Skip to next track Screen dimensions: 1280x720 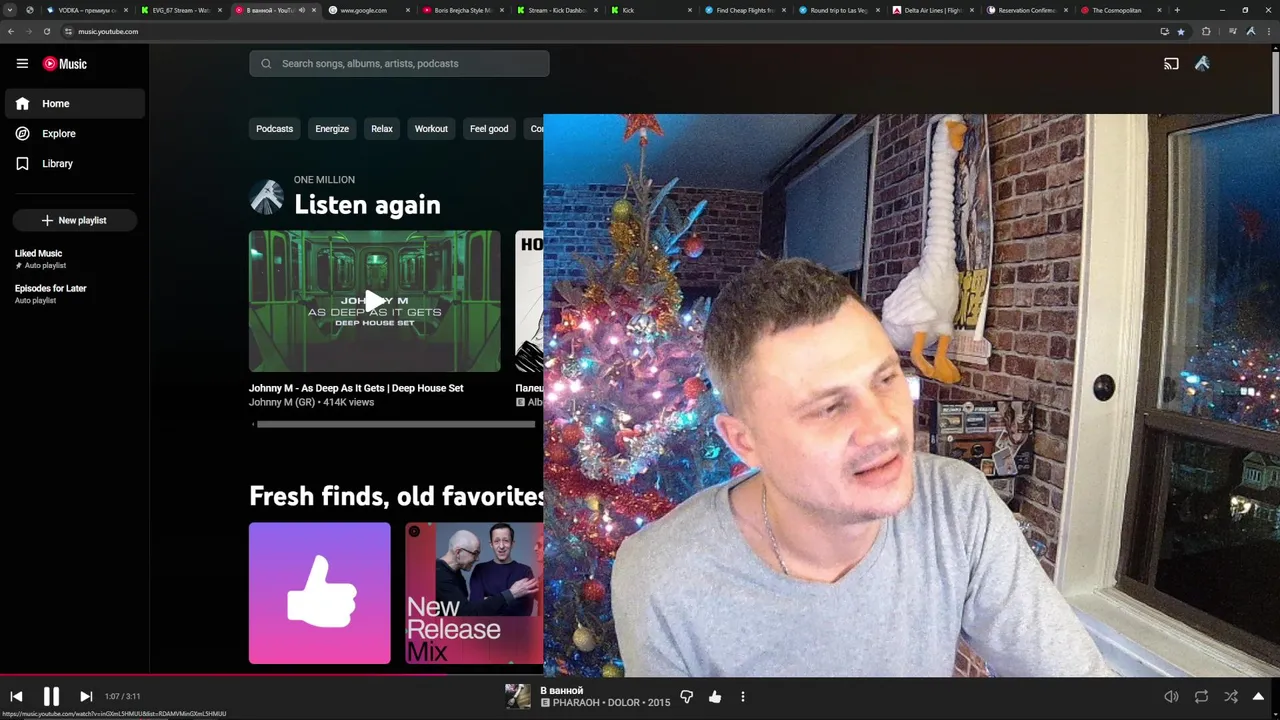(x=86, y=696)
